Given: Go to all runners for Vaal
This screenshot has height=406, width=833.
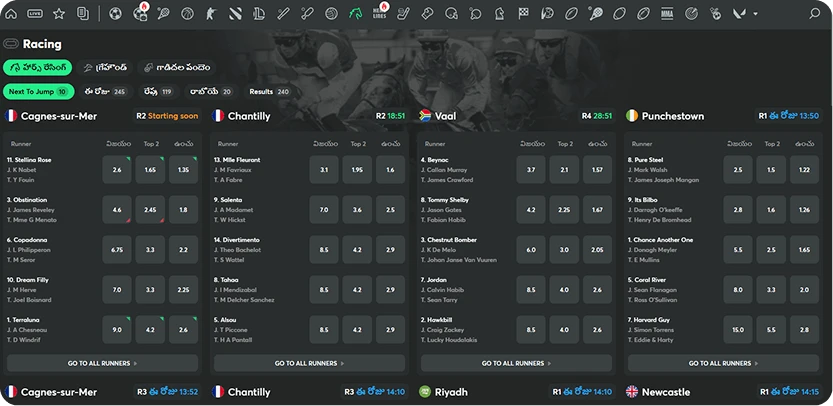Looking at the screenshot, I should 516,363.
